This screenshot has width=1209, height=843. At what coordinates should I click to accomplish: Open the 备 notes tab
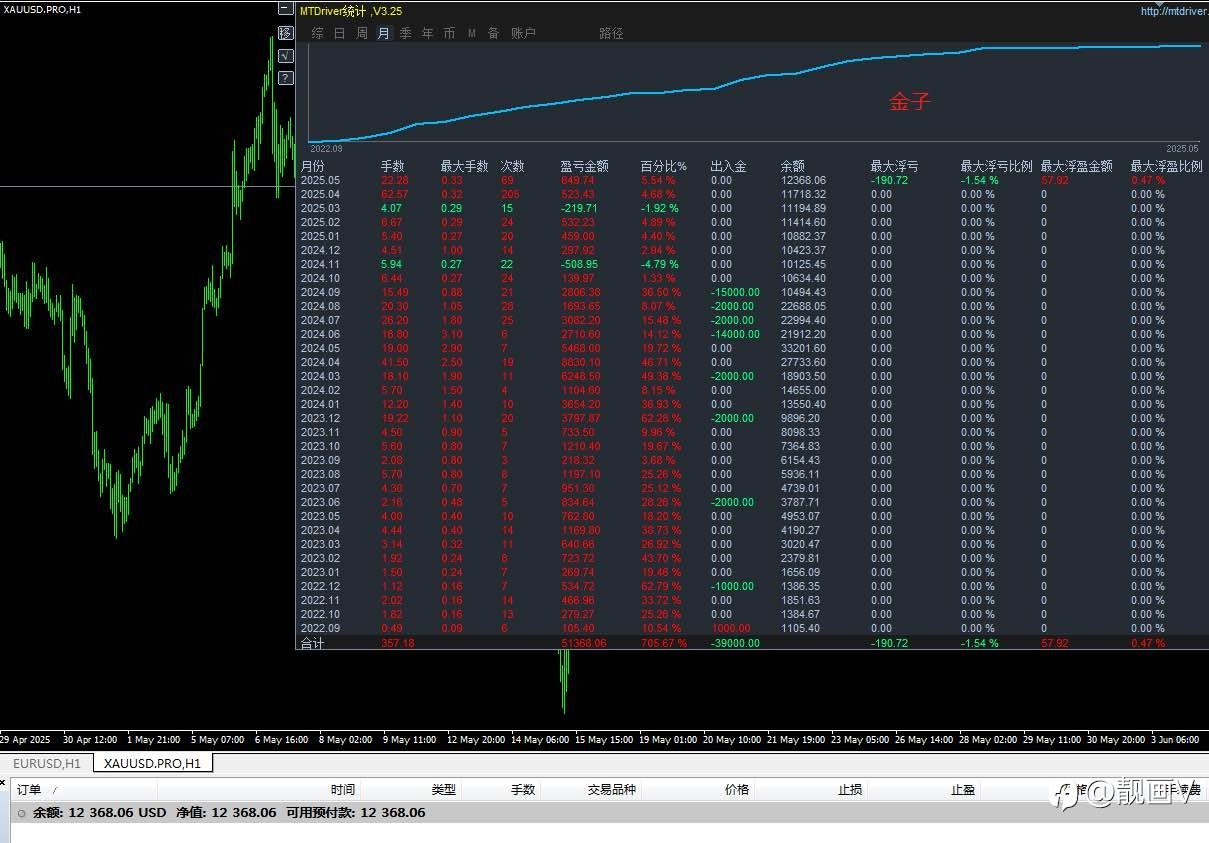494,33
